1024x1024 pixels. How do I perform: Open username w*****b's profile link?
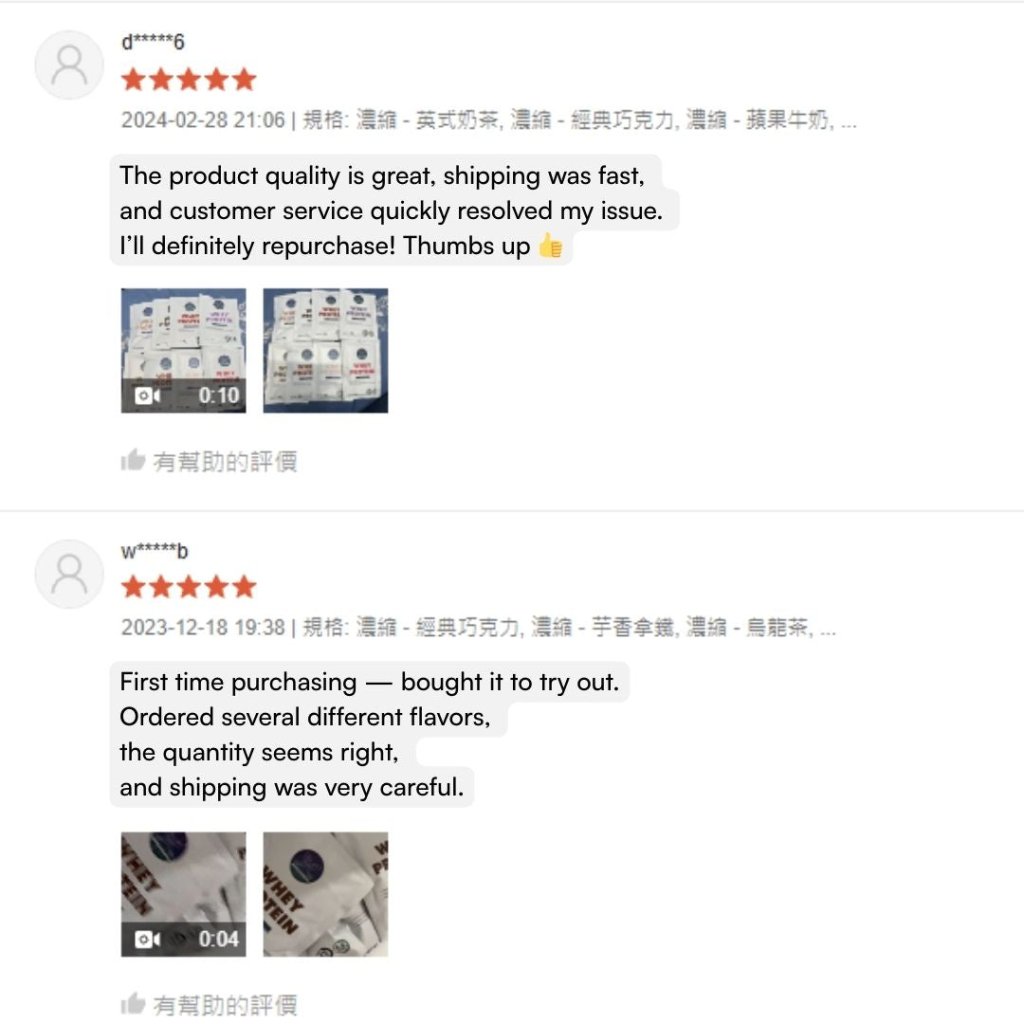[154, 551]
